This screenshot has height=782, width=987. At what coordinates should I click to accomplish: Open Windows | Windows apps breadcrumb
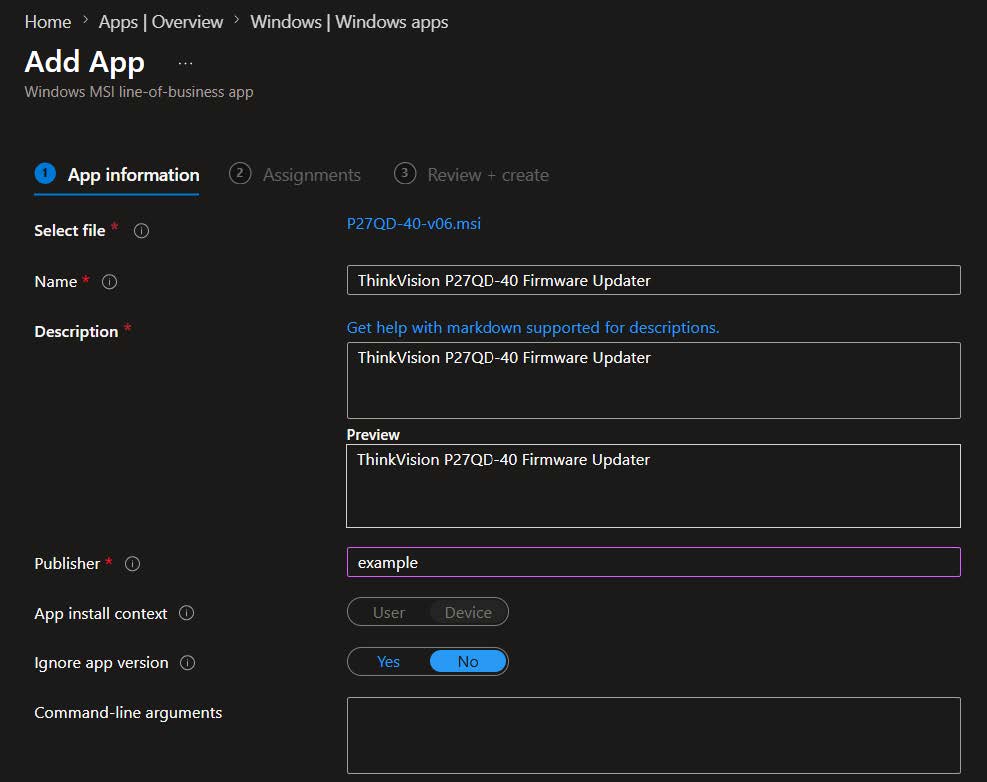[x=349, y=22]
